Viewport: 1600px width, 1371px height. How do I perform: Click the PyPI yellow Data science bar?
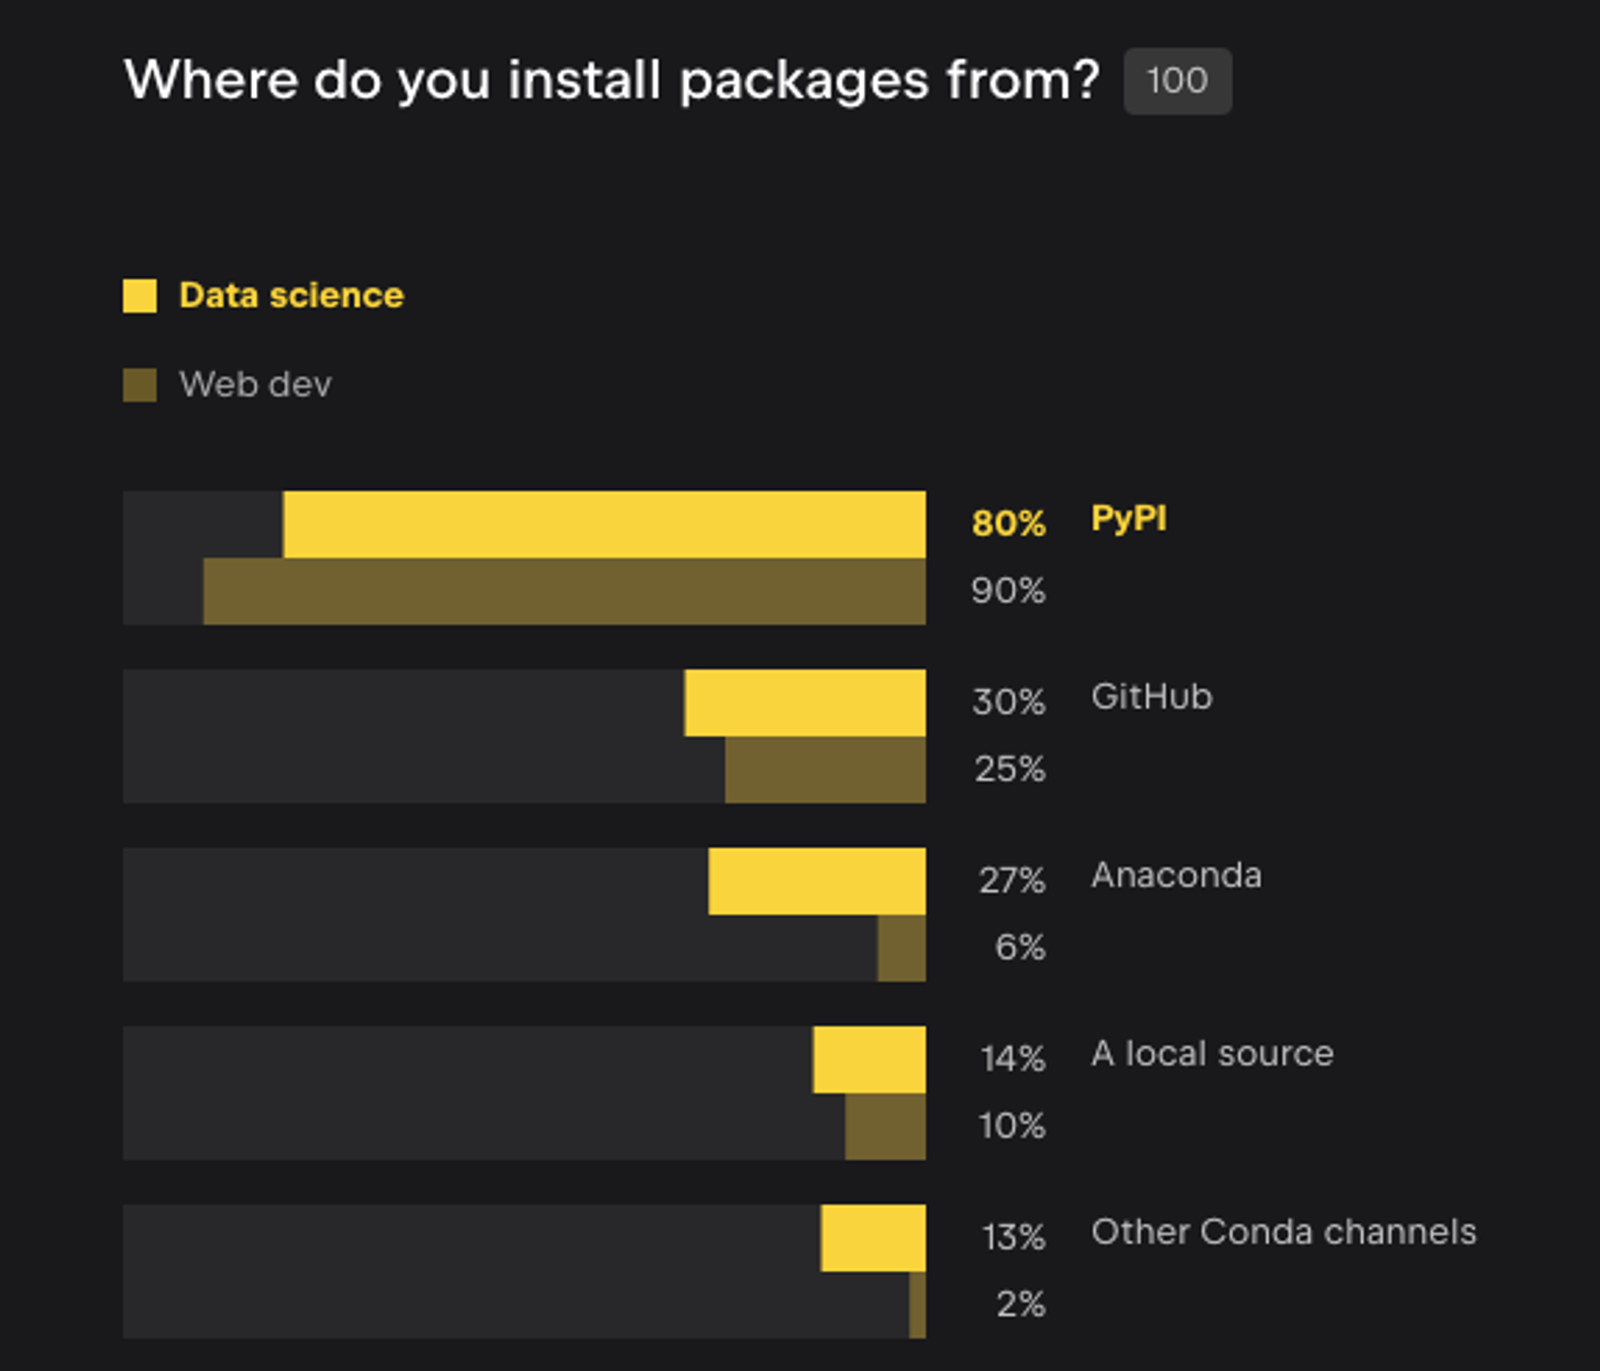604,524
